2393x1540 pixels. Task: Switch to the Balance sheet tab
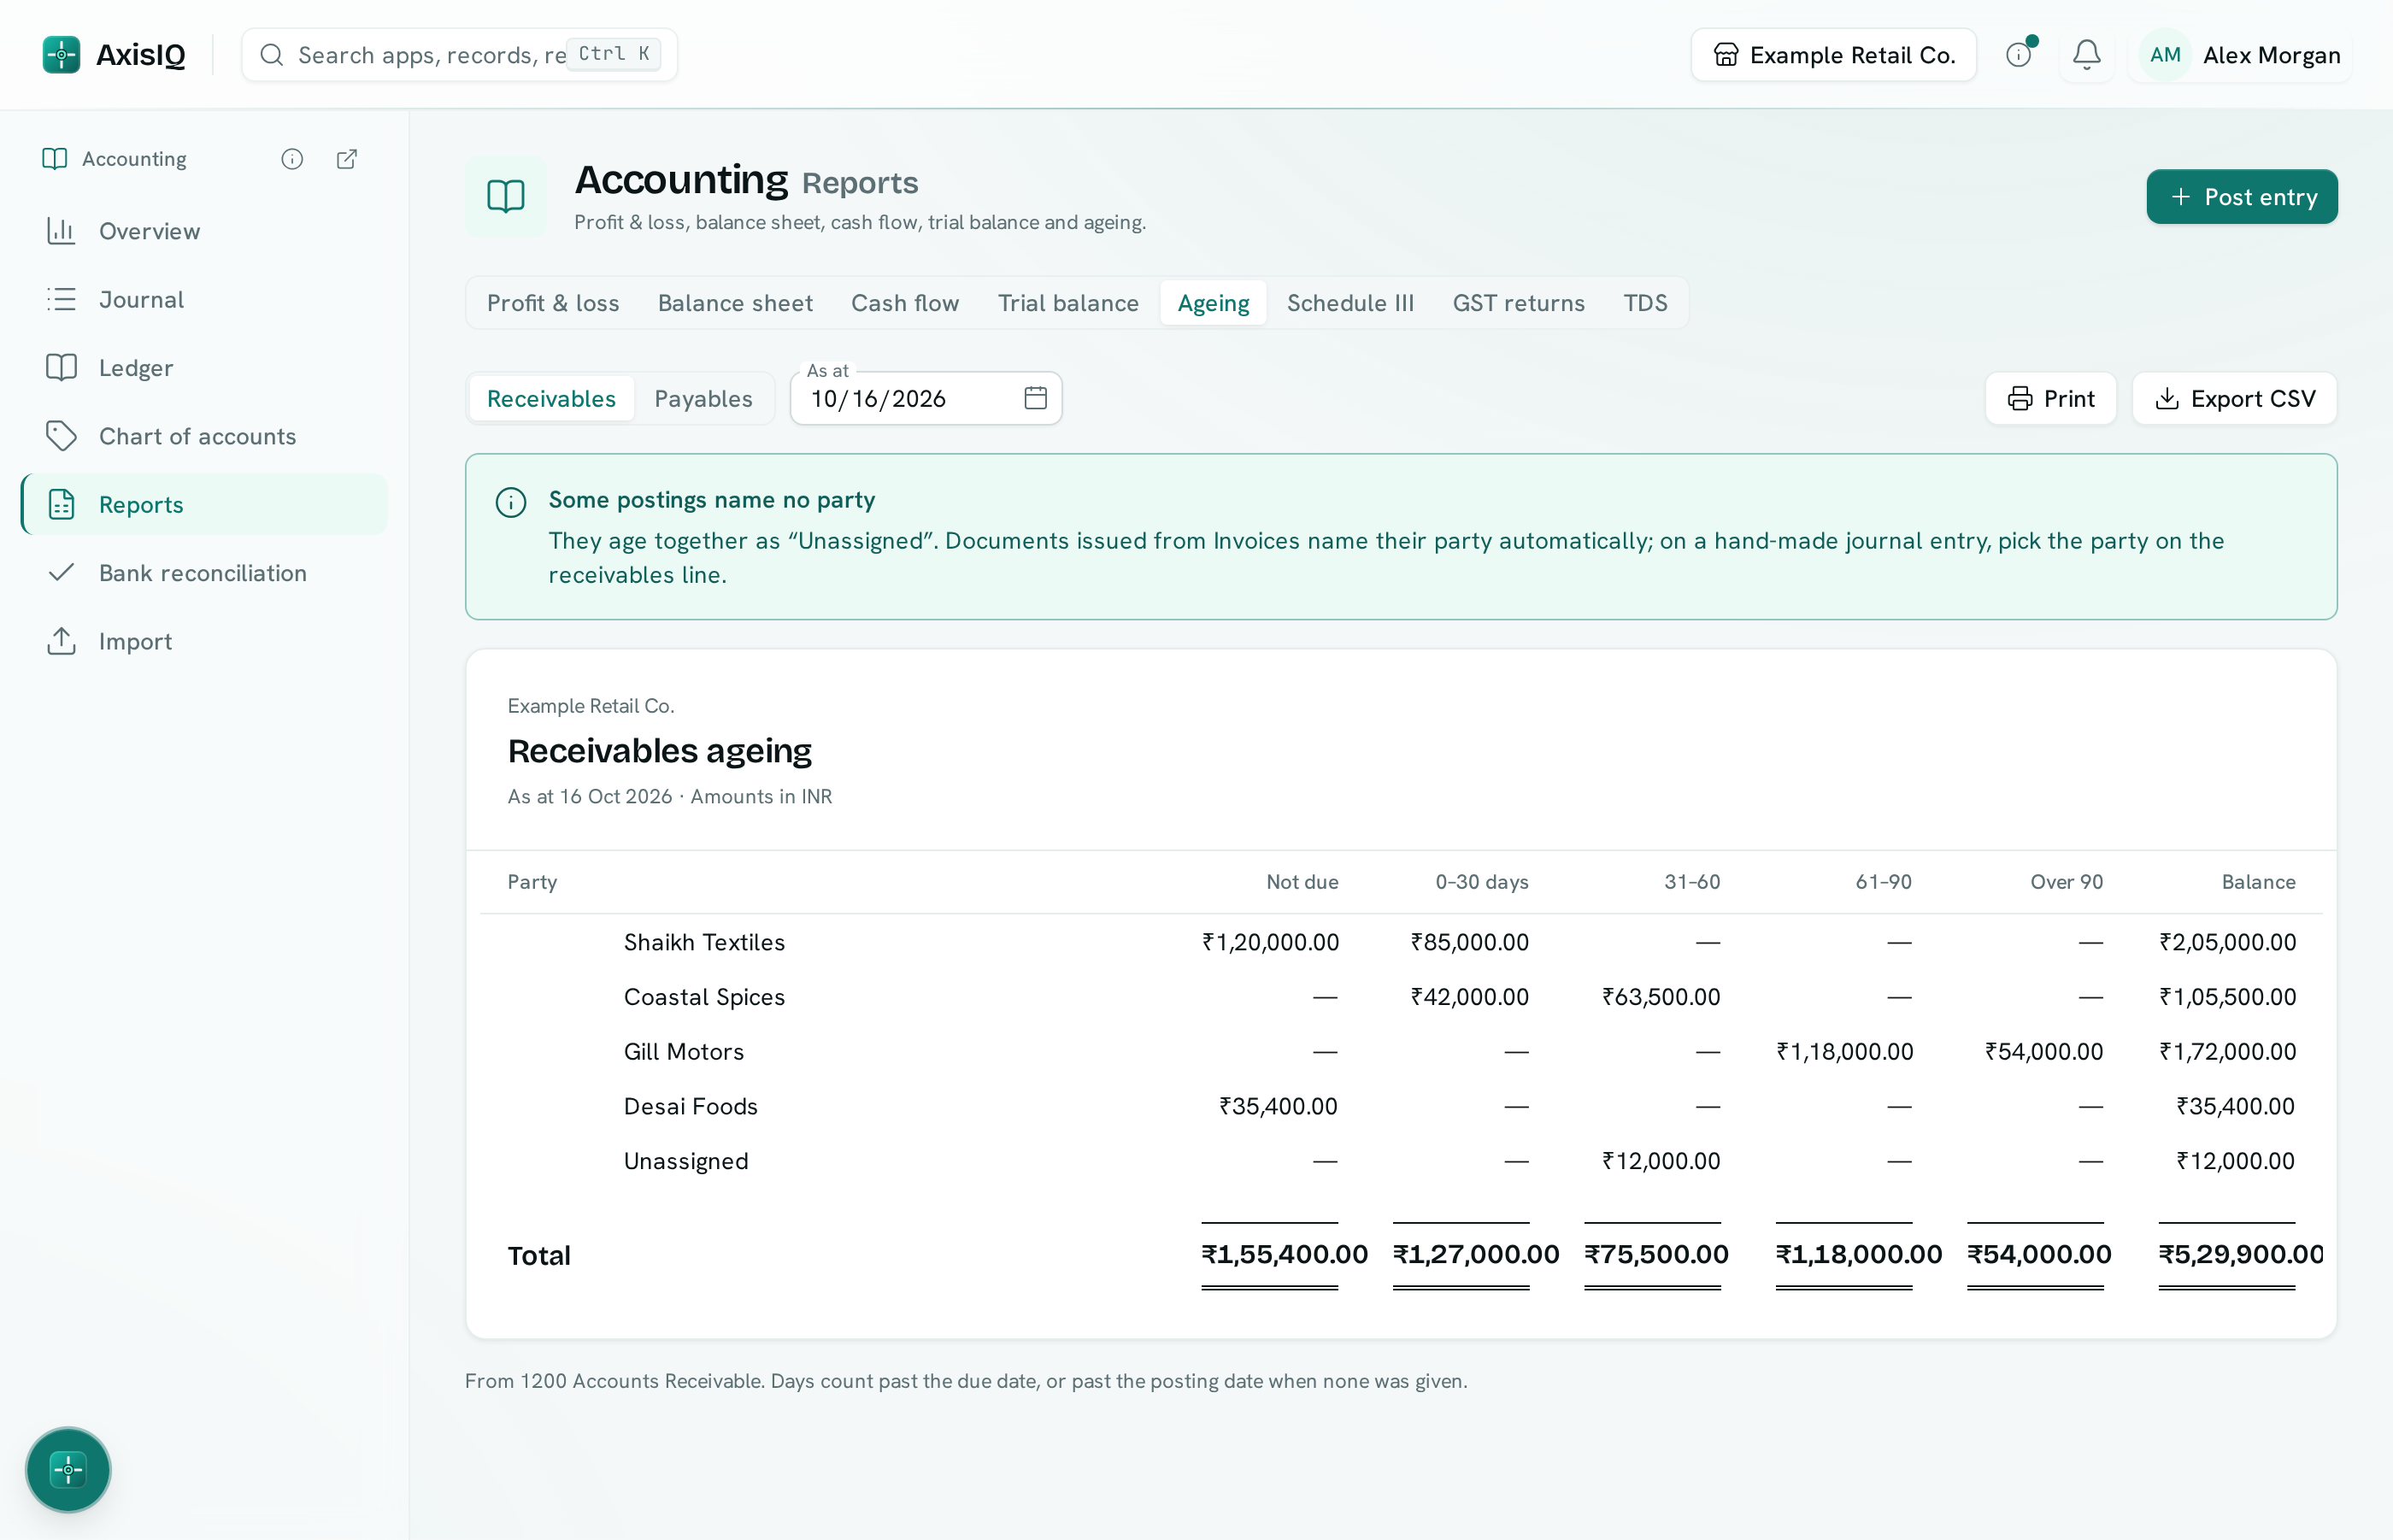[735, 303]
